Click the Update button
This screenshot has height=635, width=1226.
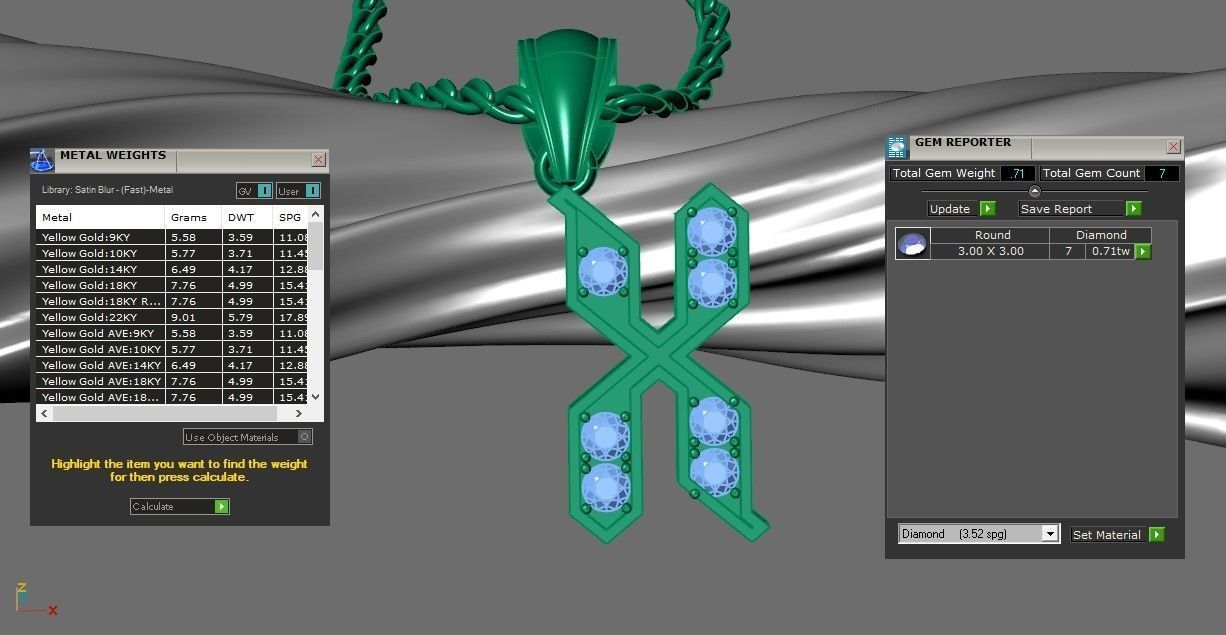click(960, 209)
